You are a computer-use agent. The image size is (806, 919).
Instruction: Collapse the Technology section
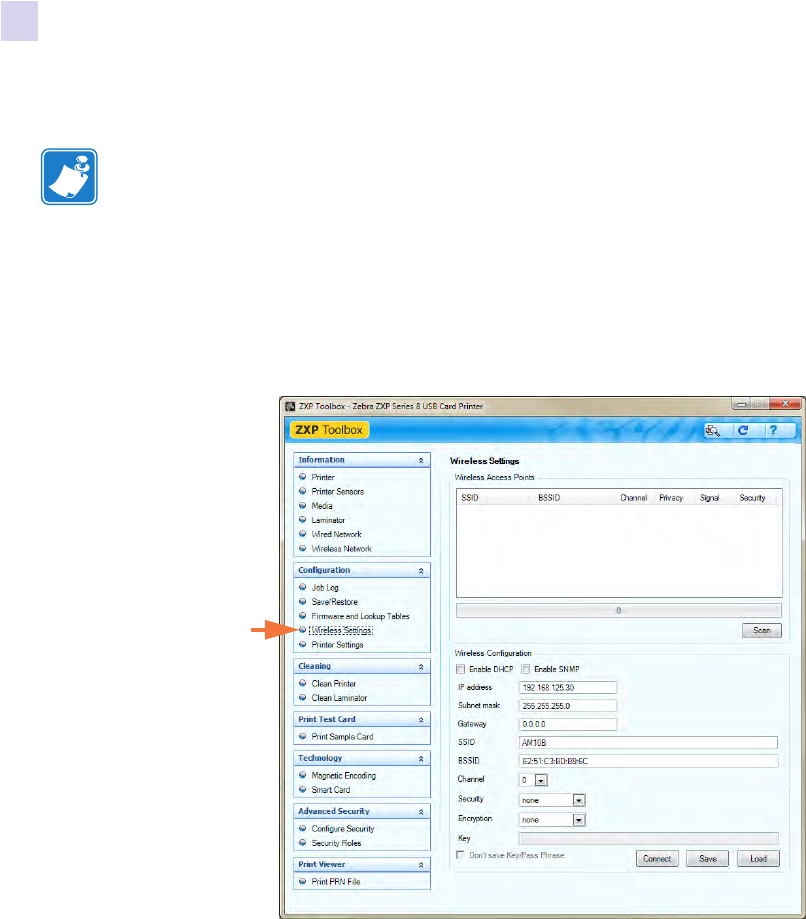(421, 759)
